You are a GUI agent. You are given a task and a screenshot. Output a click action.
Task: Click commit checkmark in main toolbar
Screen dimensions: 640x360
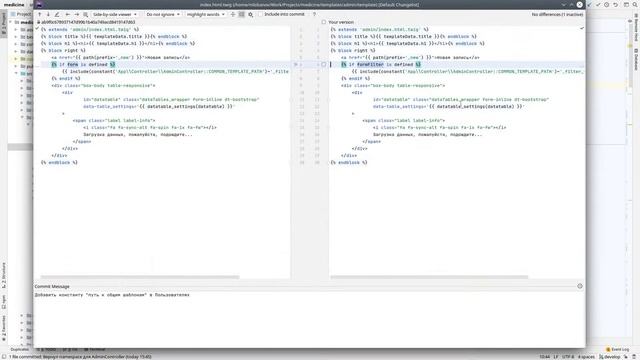click(598, 4)
